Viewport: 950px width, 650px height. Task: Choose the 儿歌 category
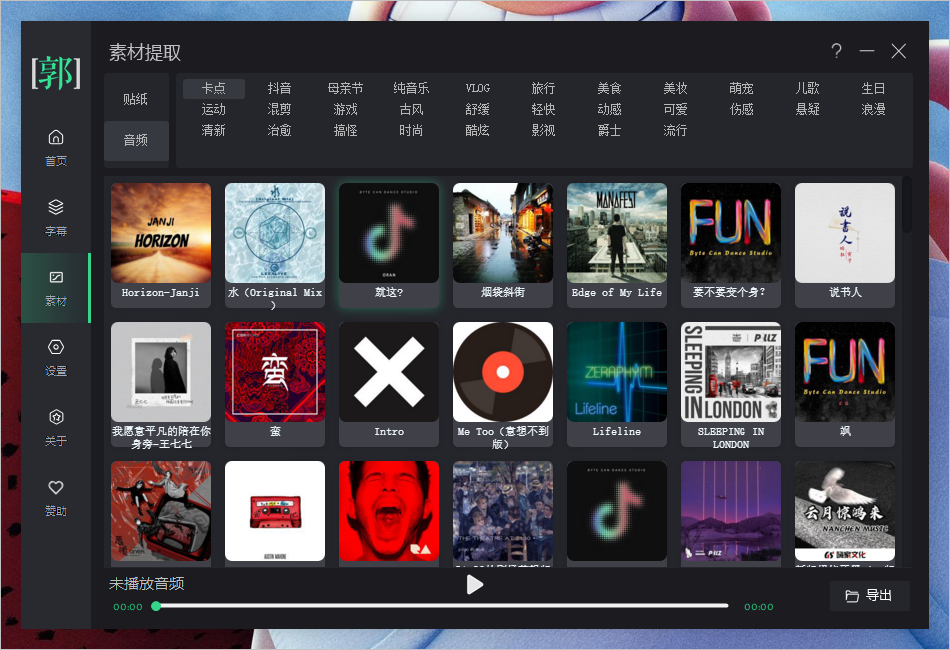(x=808, y=88)
